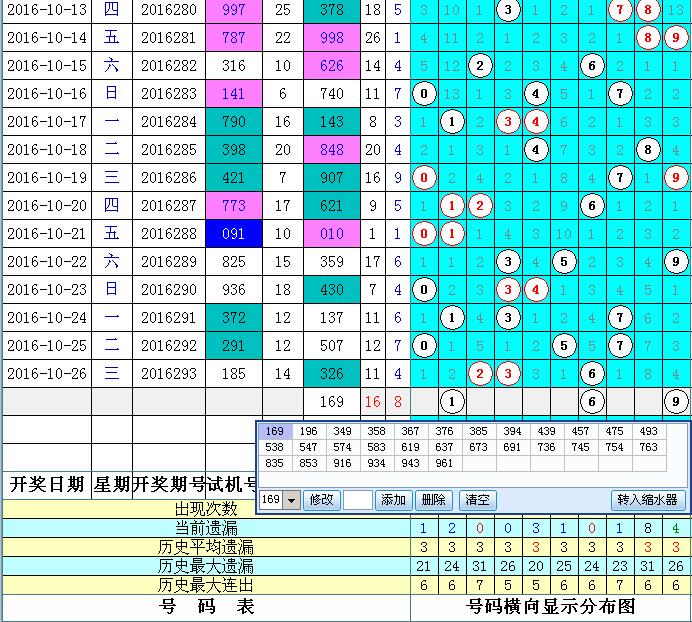Select 457 in the number list
Viewport: 692px width, 622px height.
(580, 431)
